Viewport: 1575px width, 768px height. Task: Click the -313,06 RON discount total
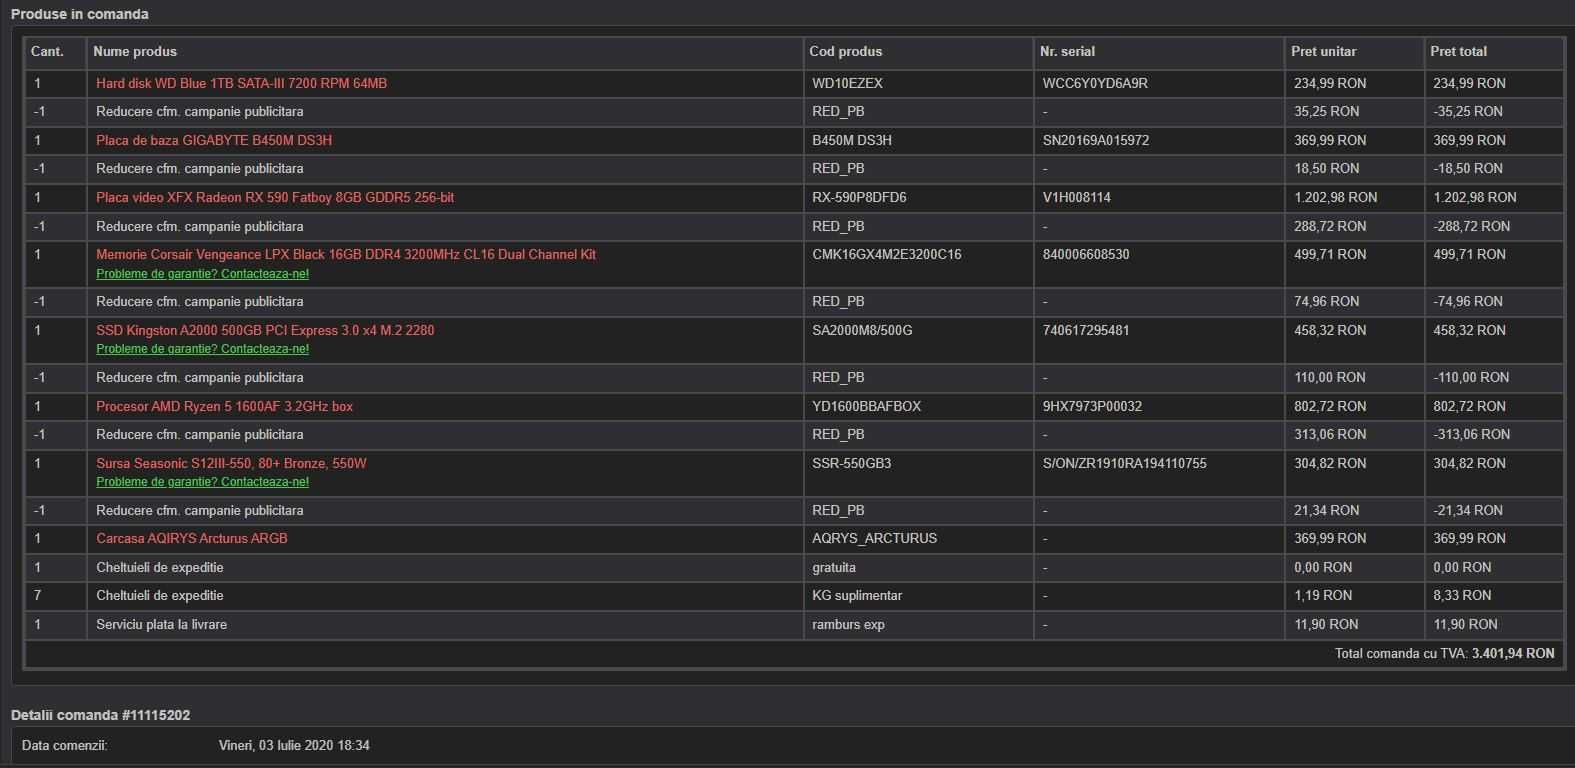tap(1472, 434)
